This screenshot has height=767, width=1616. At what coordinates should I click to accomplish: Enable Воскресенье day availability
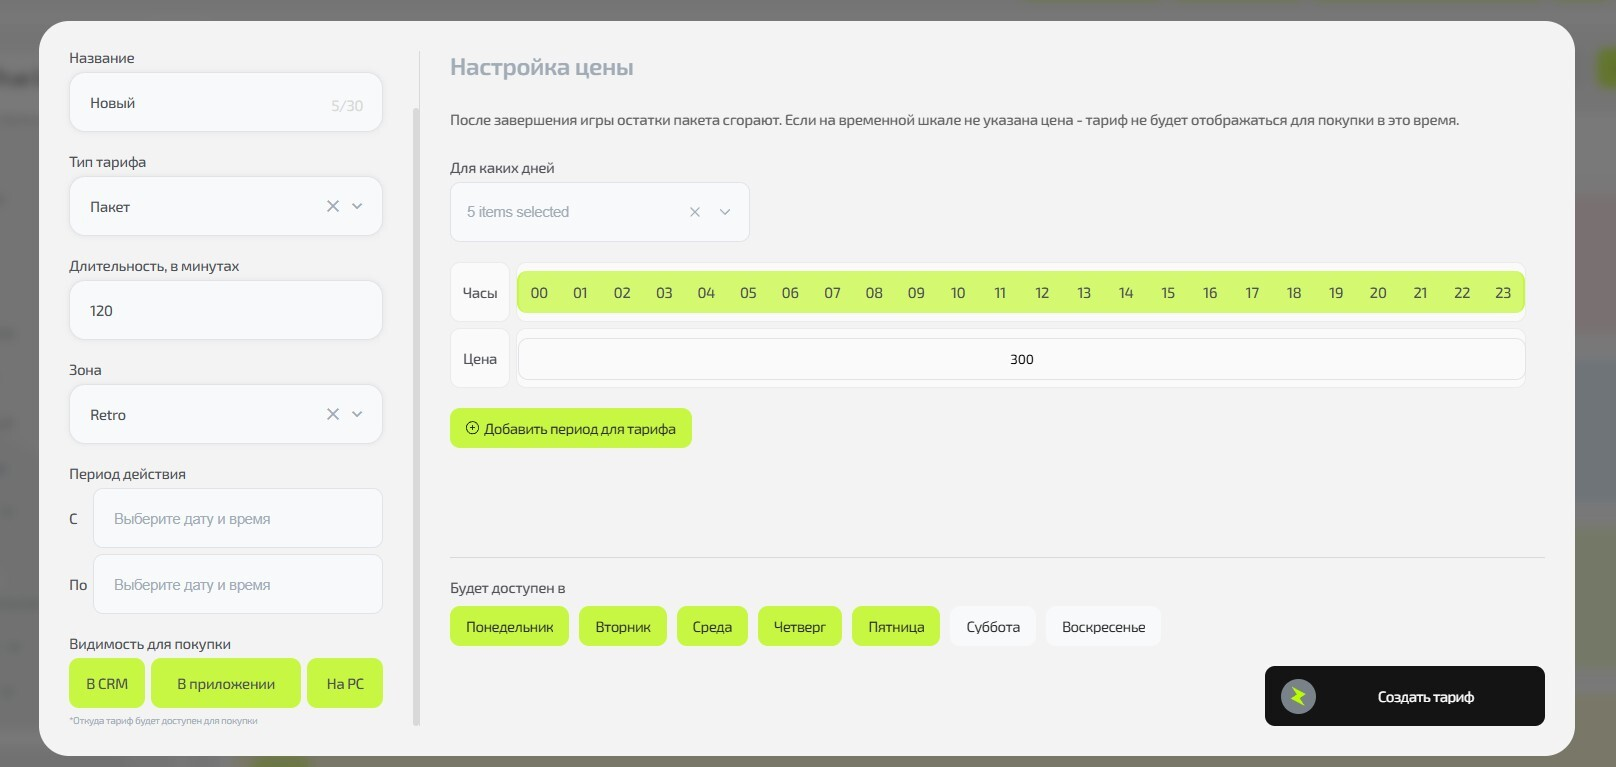click(1103, 627)
